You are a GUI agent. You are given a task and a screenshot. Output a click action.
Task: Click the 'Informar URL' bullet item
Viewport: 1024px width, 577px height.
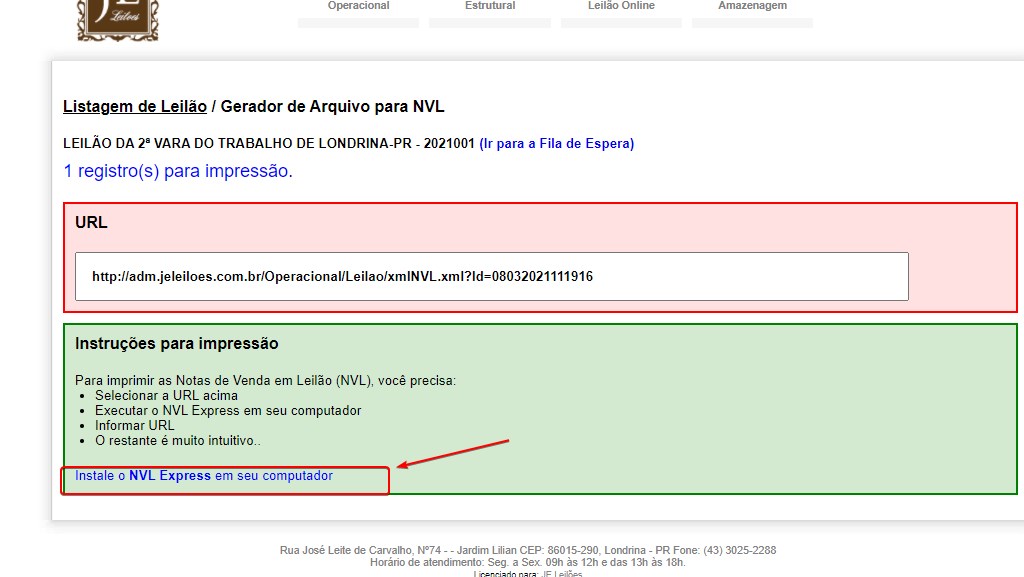[x=134, y=425]
